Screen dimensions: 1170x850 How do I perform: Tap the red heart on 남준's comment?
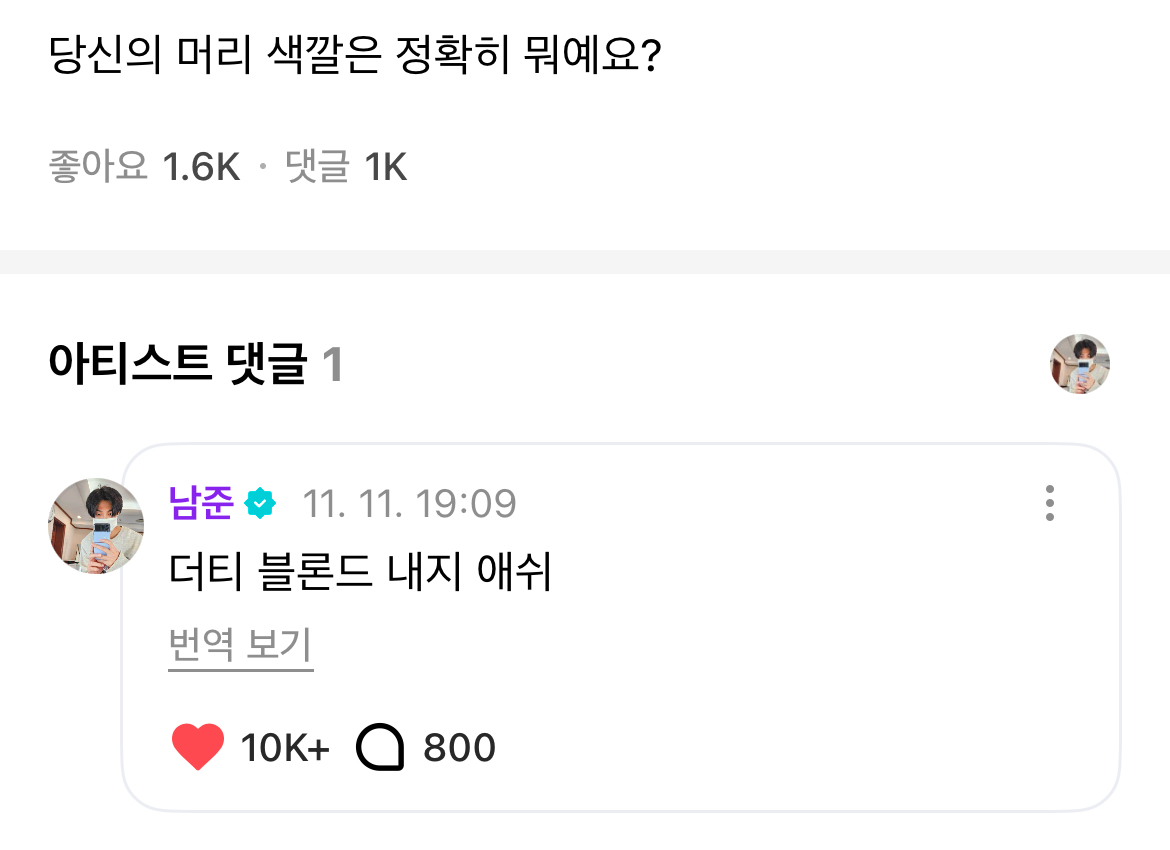pos(198,748)
